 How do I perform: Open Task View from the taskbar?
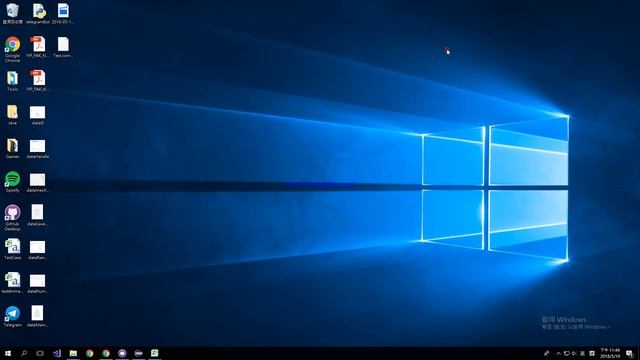tap(40, 353)
